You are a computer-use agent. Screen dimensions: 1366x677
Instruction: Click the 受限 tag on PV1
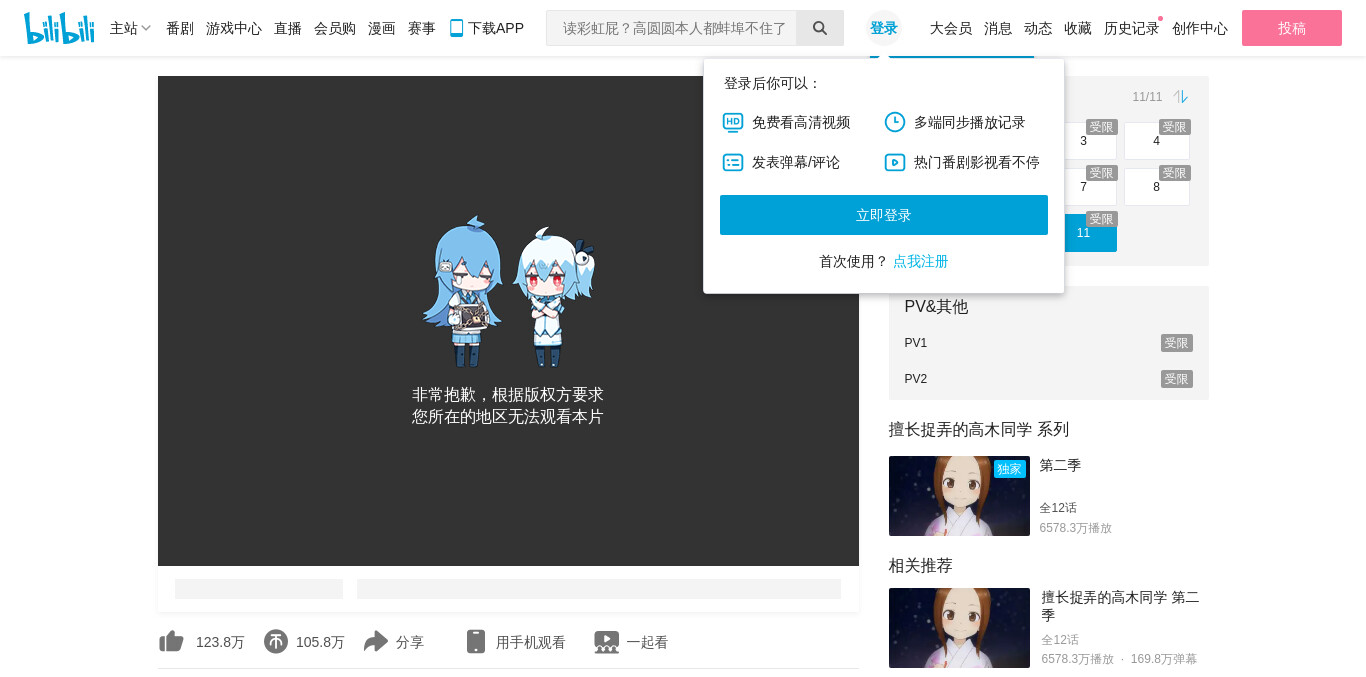[x=1177, y=343]
